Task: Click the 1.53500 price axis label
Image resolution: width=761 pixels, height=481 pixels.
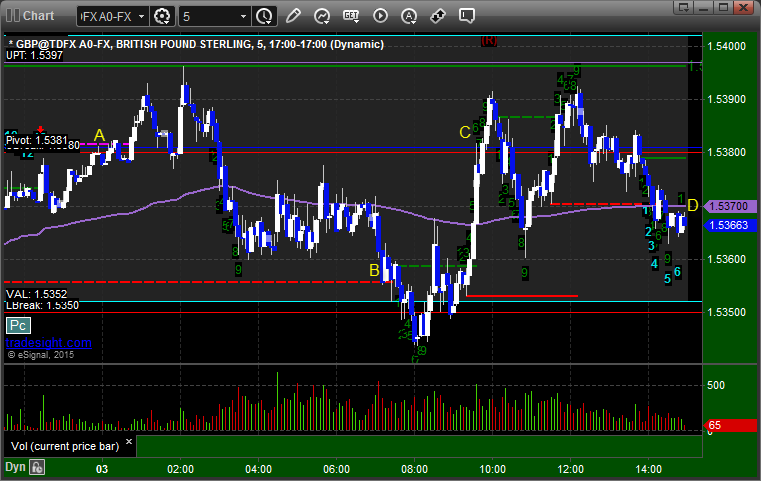Action: point(727,312)
